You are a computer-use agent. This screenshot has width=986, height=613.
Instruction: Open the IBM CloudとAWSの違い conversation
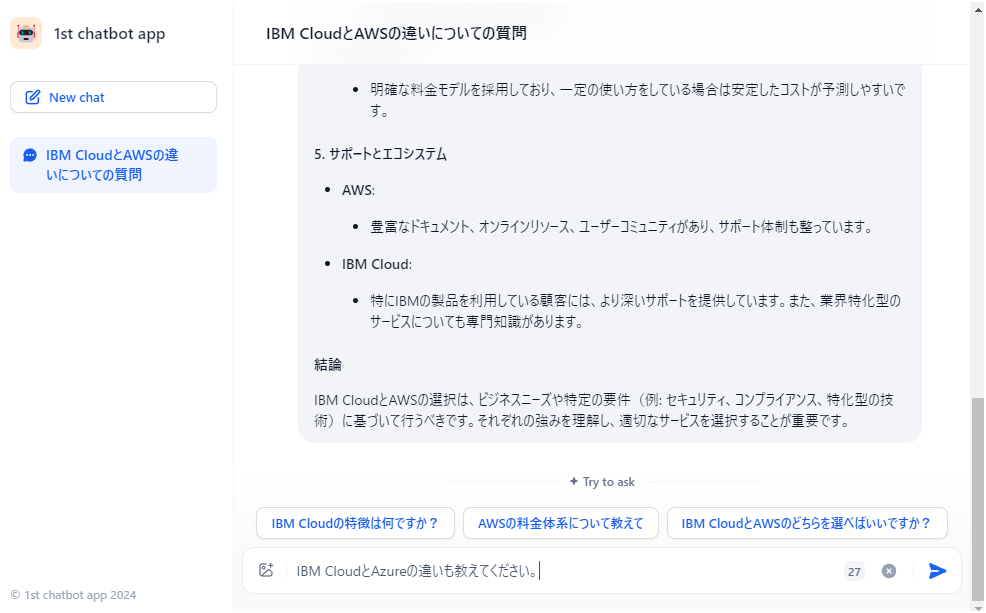[113, 165]
